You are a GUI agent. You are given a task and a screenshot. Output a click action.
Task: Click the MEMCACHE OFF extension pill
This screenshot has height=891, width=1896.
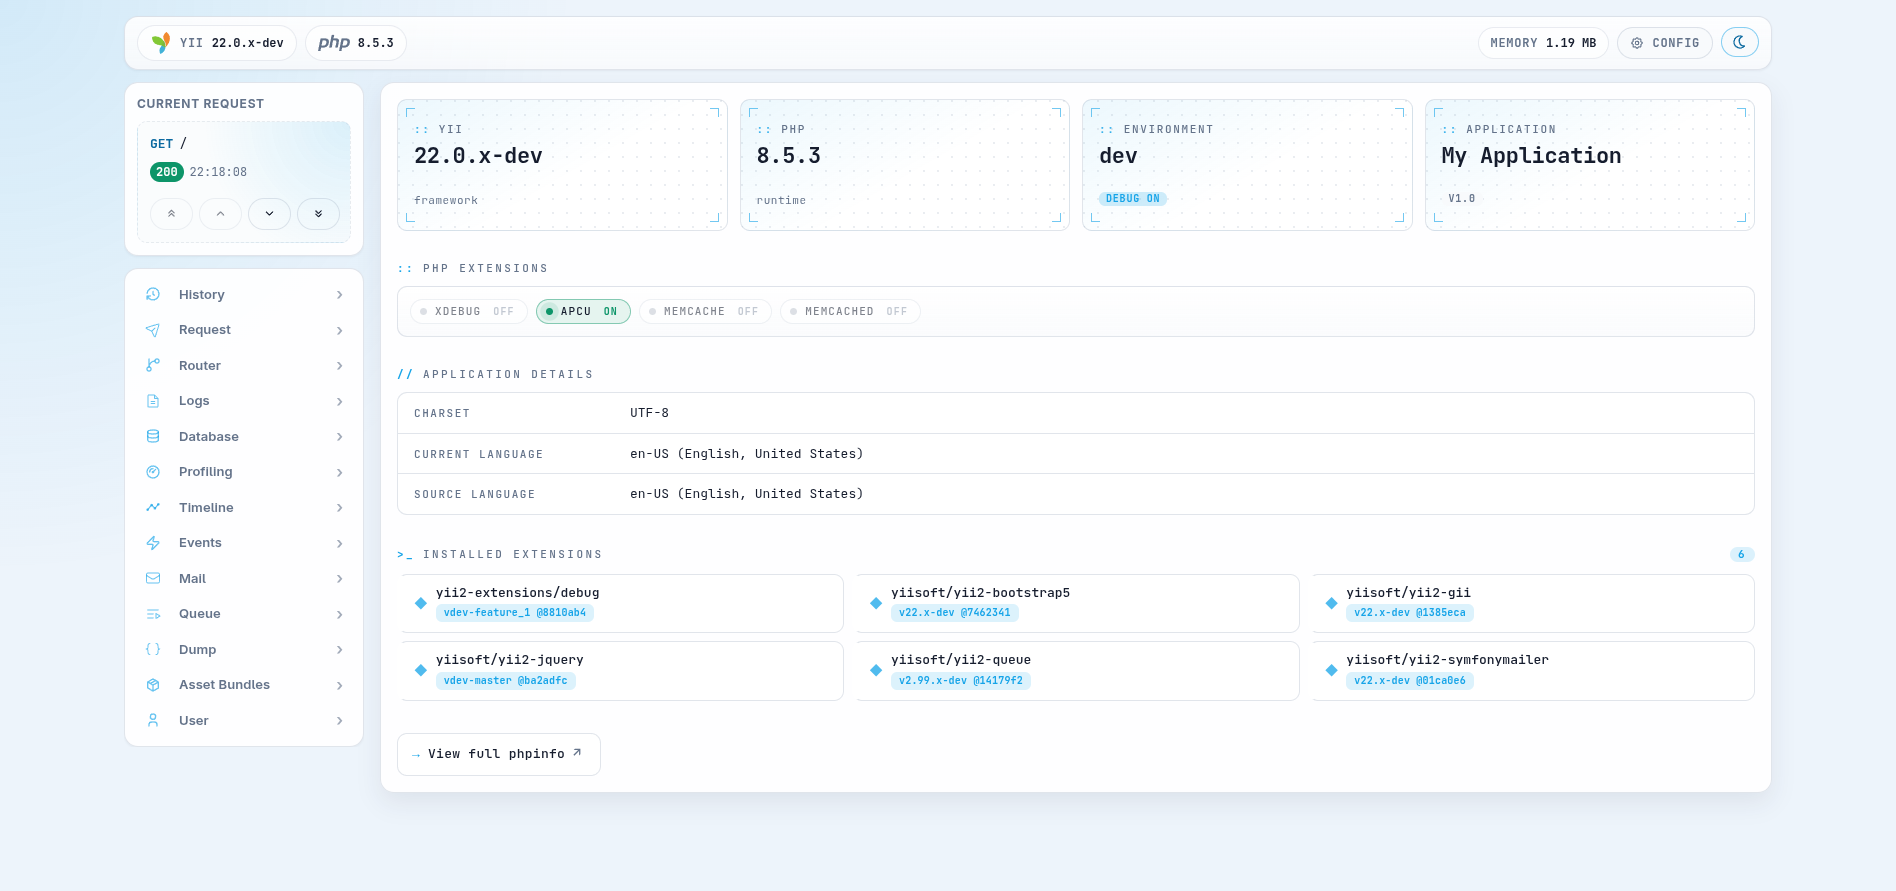pyautogui.click(x=705, y=312)
